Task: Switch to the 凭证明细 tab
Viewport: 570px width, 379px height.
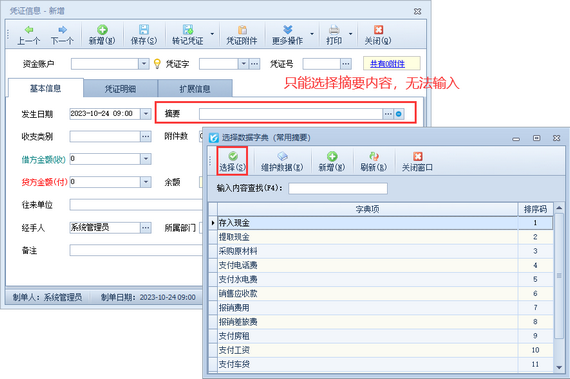Action: (120, 88)
